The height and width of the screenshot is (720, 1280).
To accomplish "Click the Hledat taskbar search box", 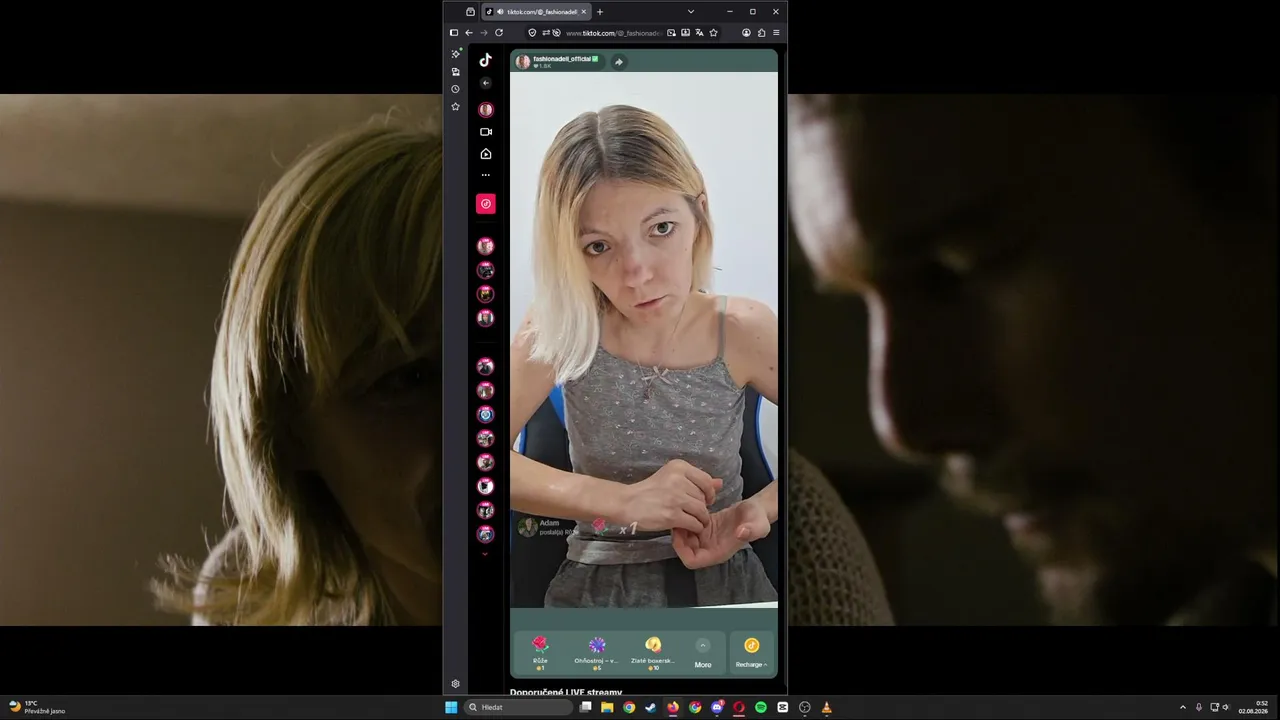I will pyautogui.click(x=520, y=707).
